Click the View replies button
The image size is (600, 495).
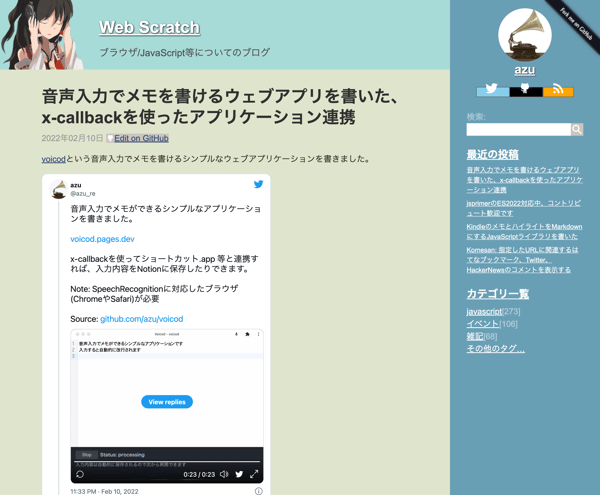tap(167, 402)
